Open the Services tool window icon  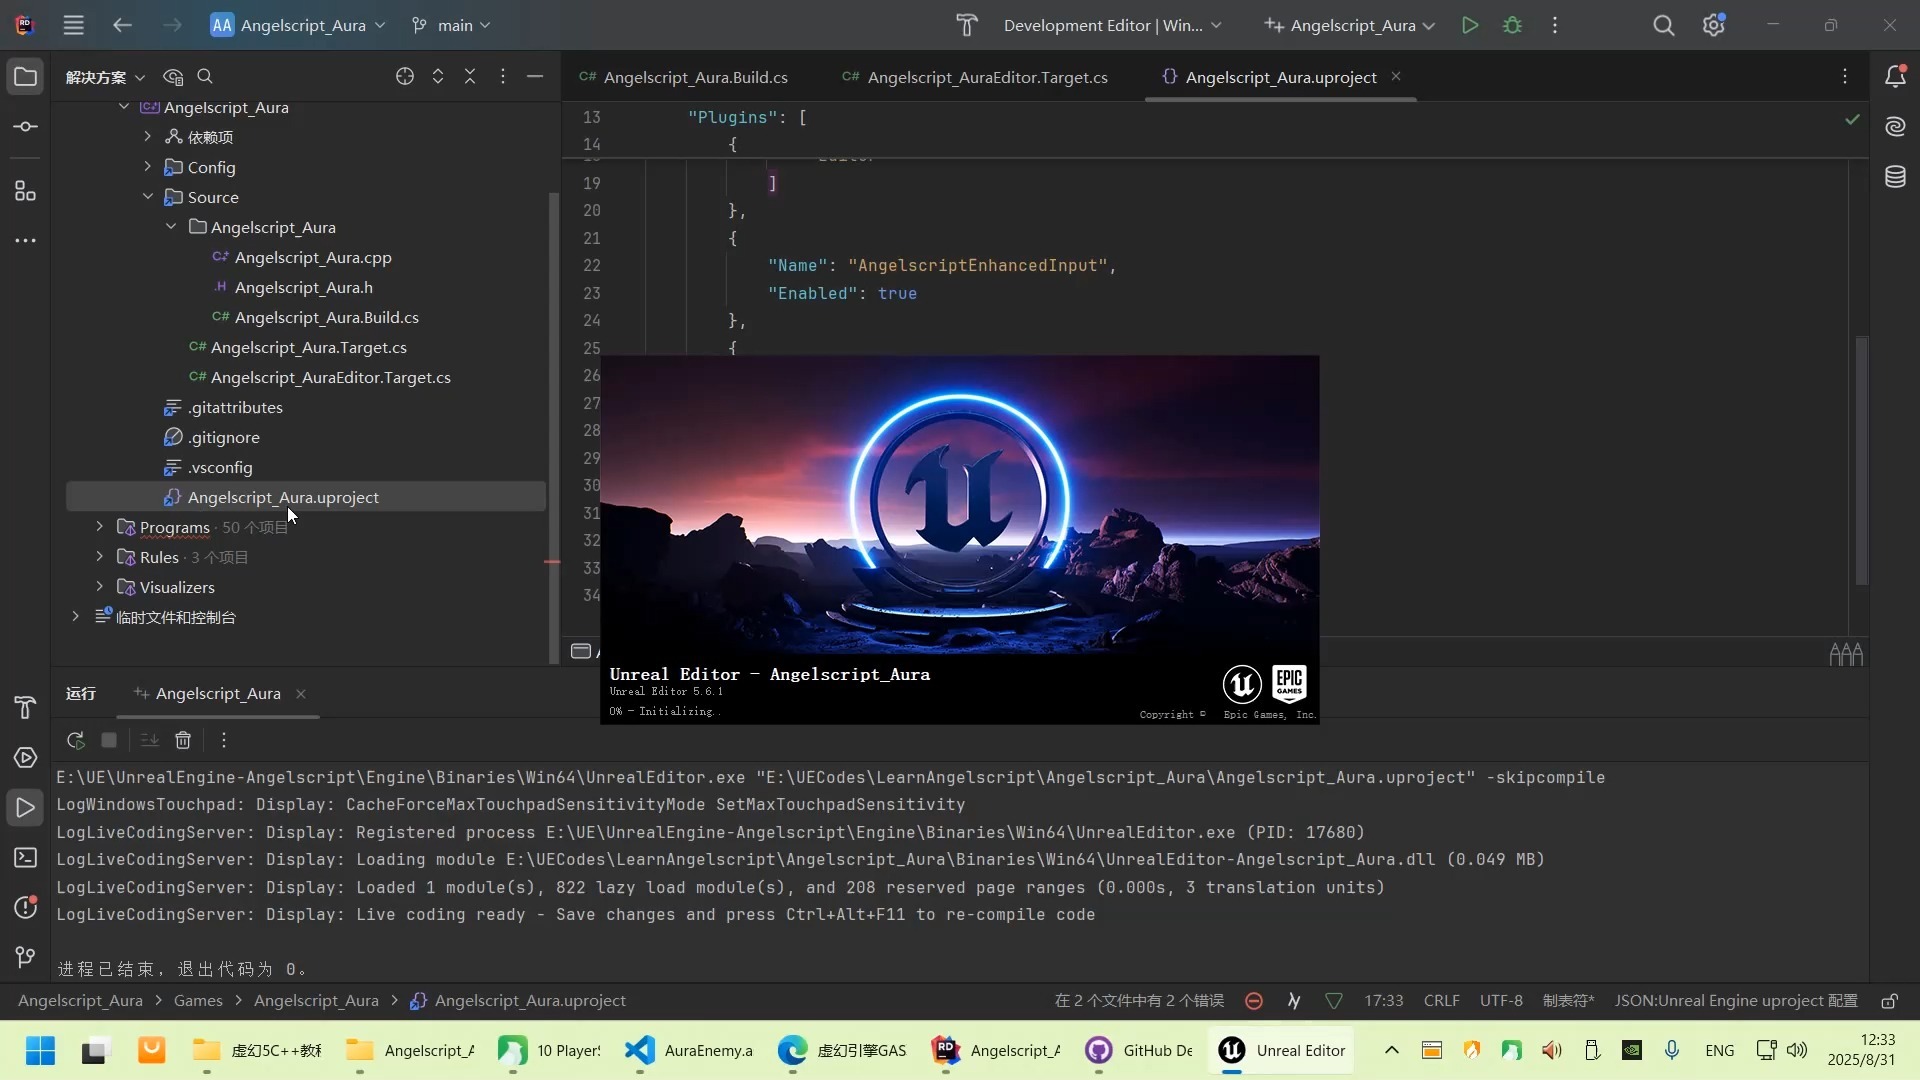click(25, 757)
